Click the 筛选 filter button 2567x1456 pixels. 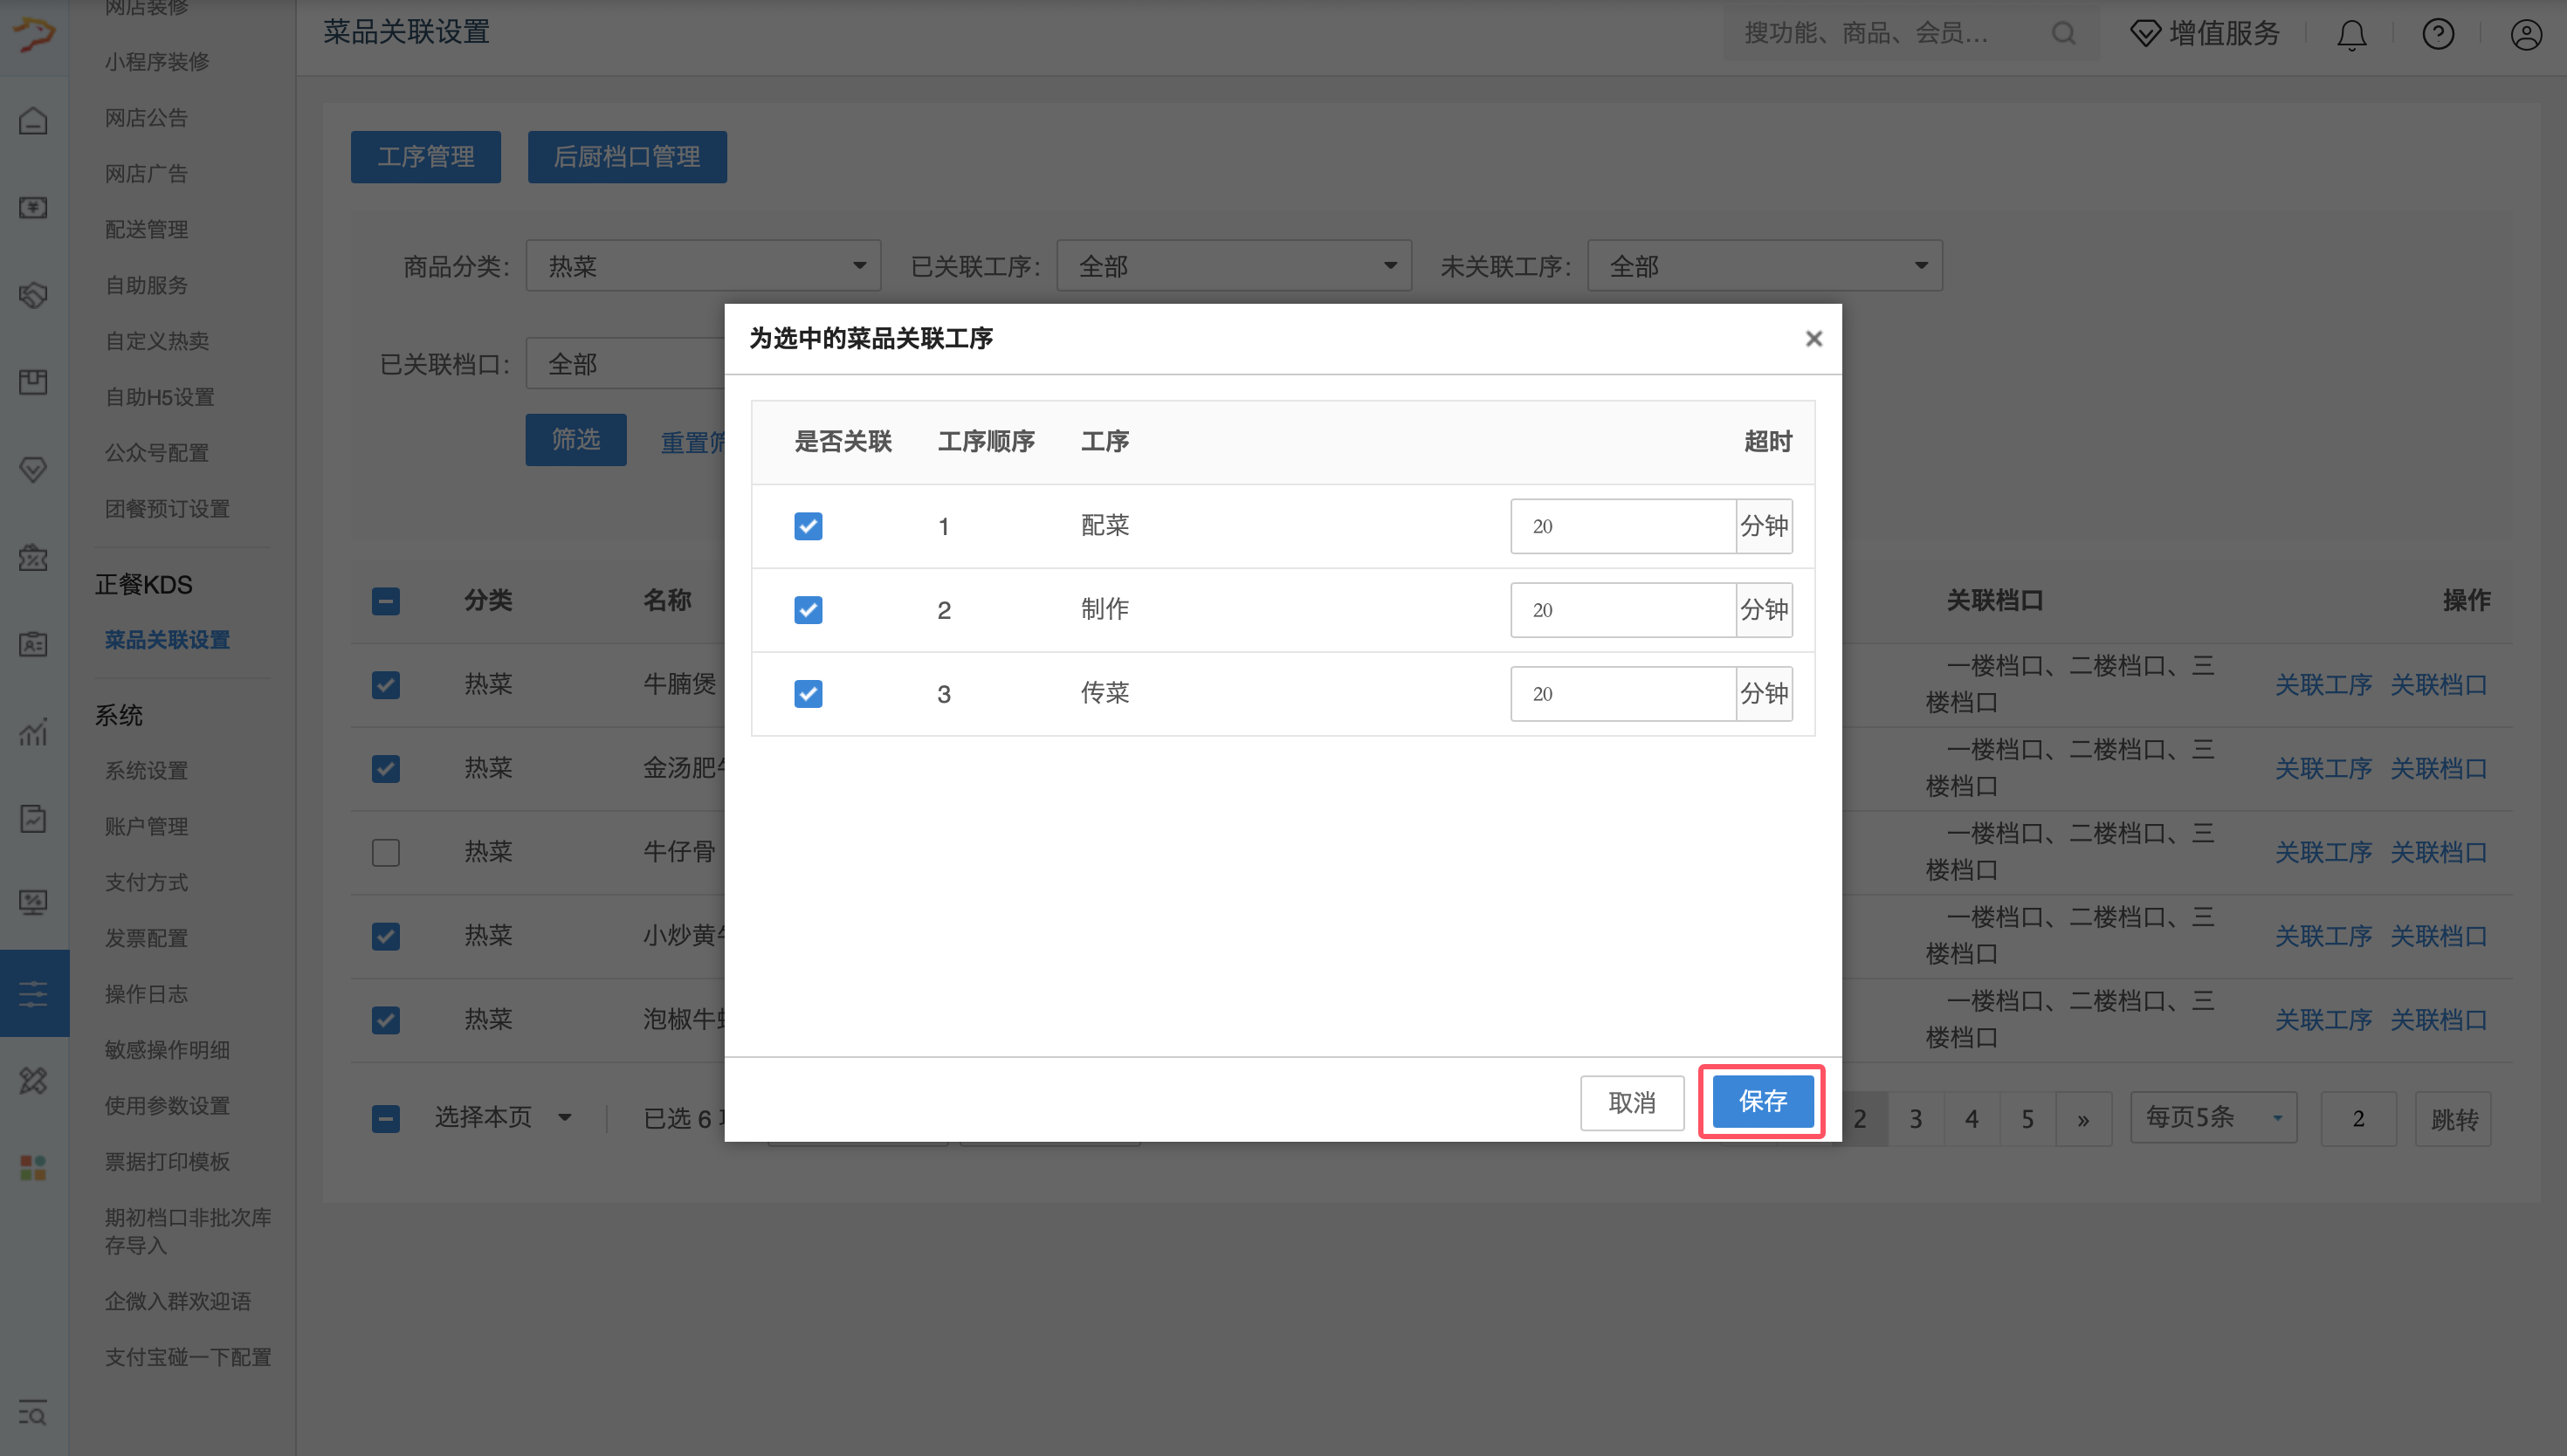[576, 440]
